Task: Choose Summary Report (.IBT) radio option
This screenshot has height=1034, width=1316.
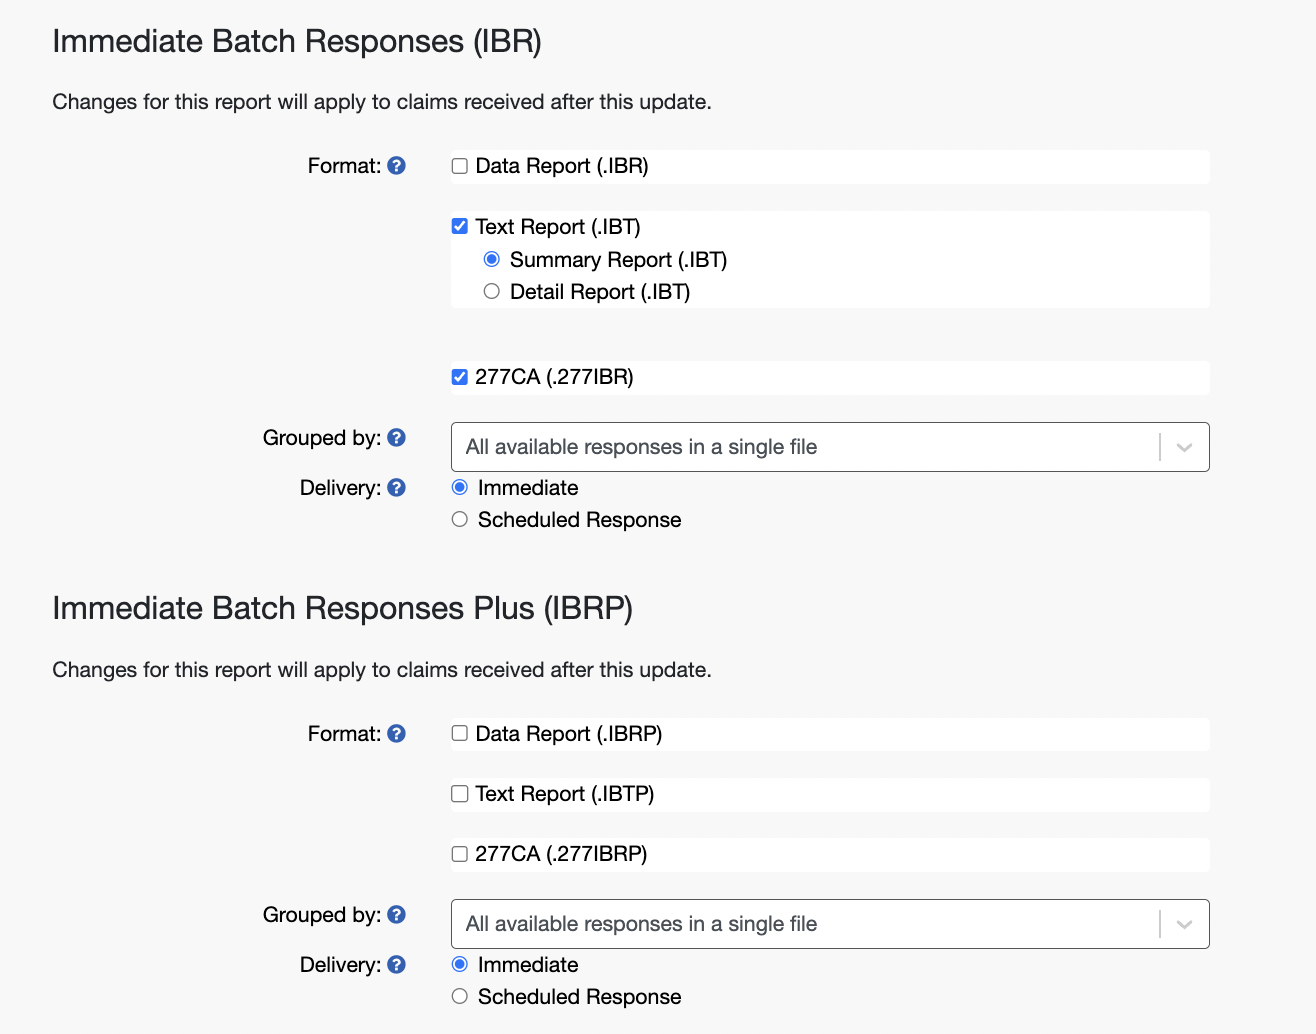Action: click(492, 260)
